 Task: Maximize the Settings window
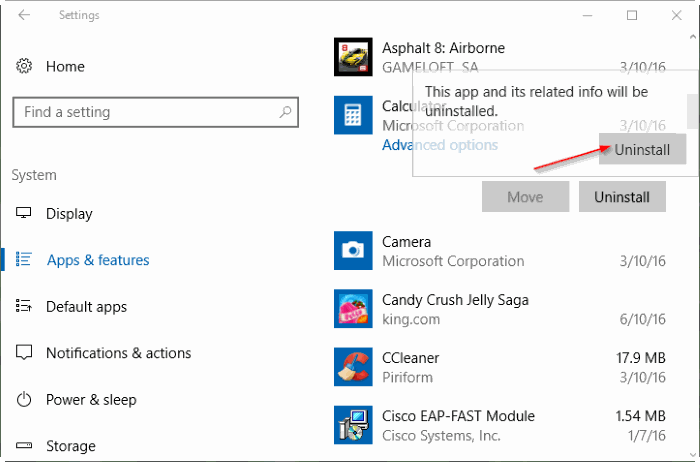(632, 16)
